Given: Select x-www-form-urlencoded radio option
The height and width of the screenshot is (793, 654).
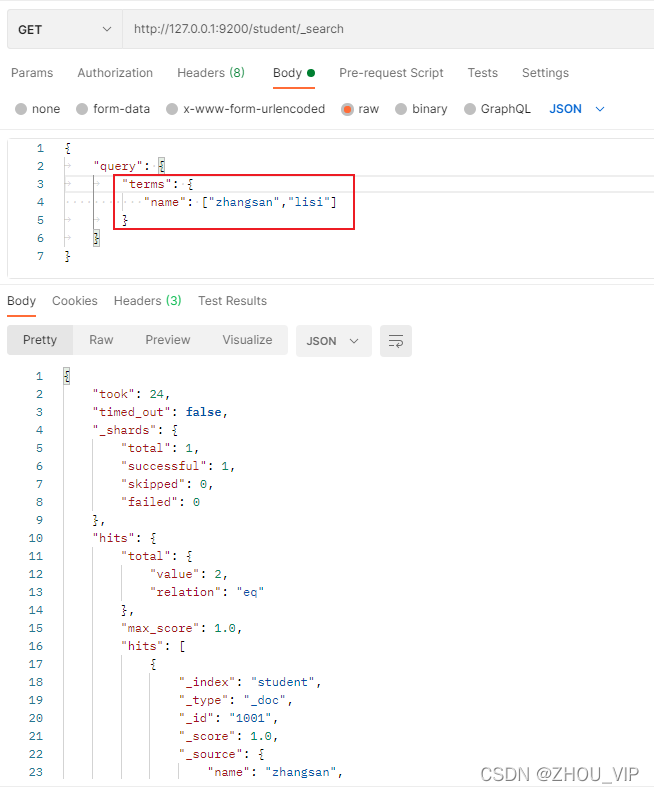Looking at the screenshot, I should coord(172,109).
